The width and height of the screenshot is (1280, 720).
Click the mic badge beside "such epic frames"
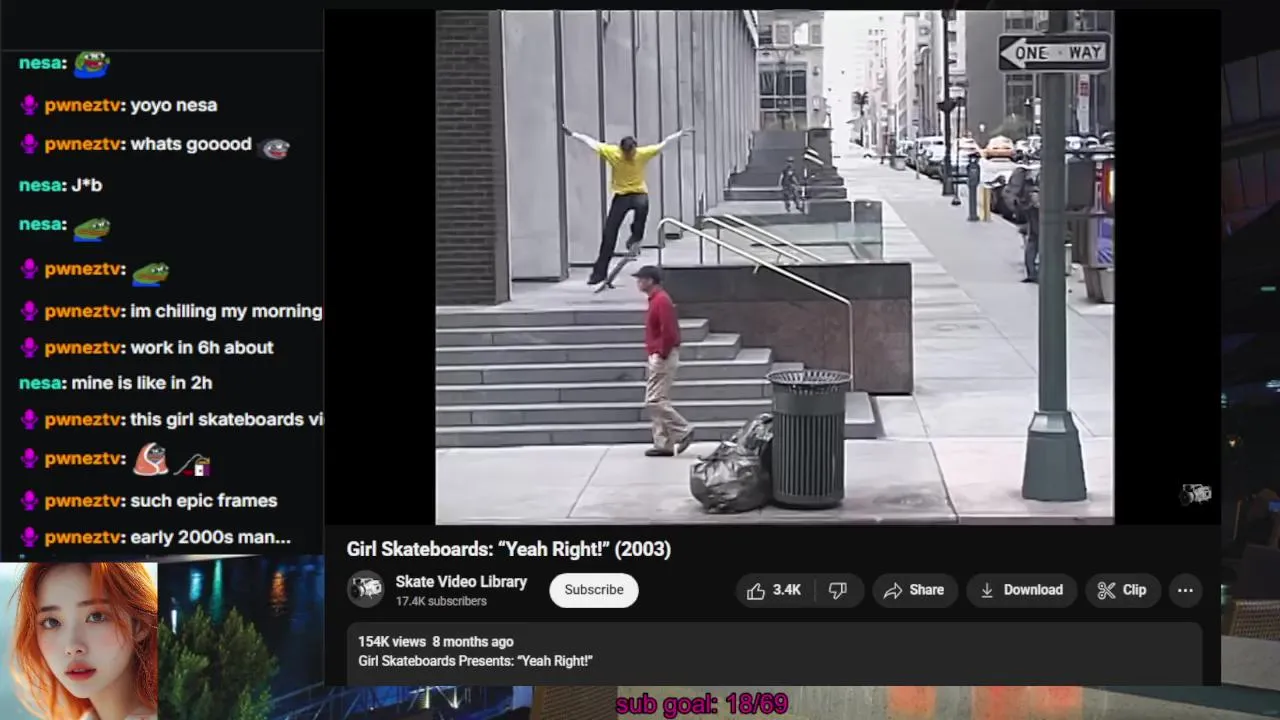(x=30, y=500)
